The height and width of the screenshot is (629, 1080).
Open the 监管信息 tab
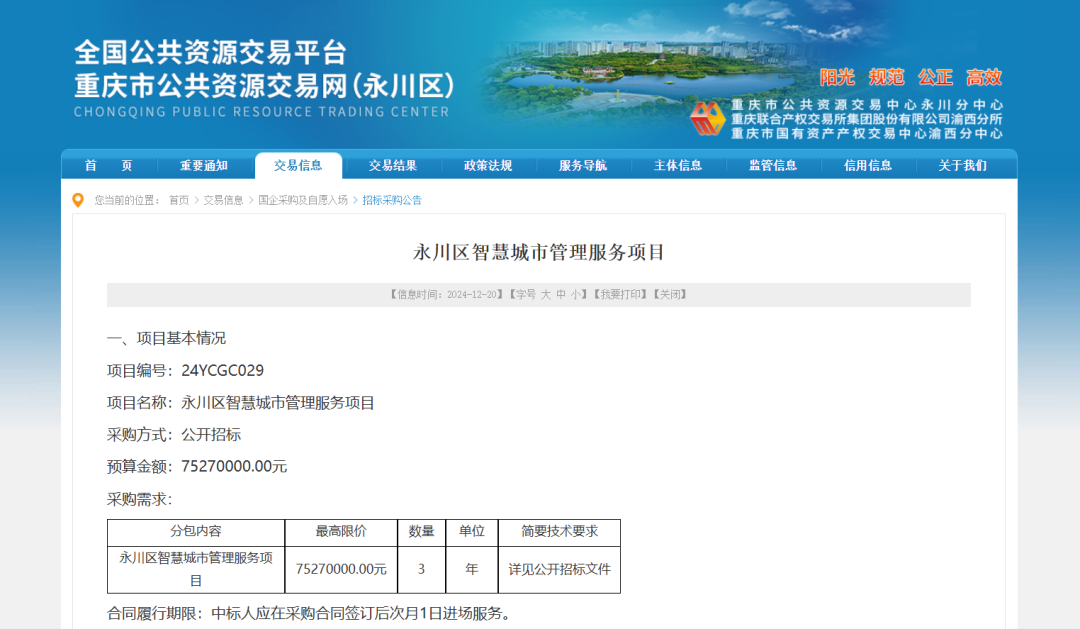click(x=773, y=166)
